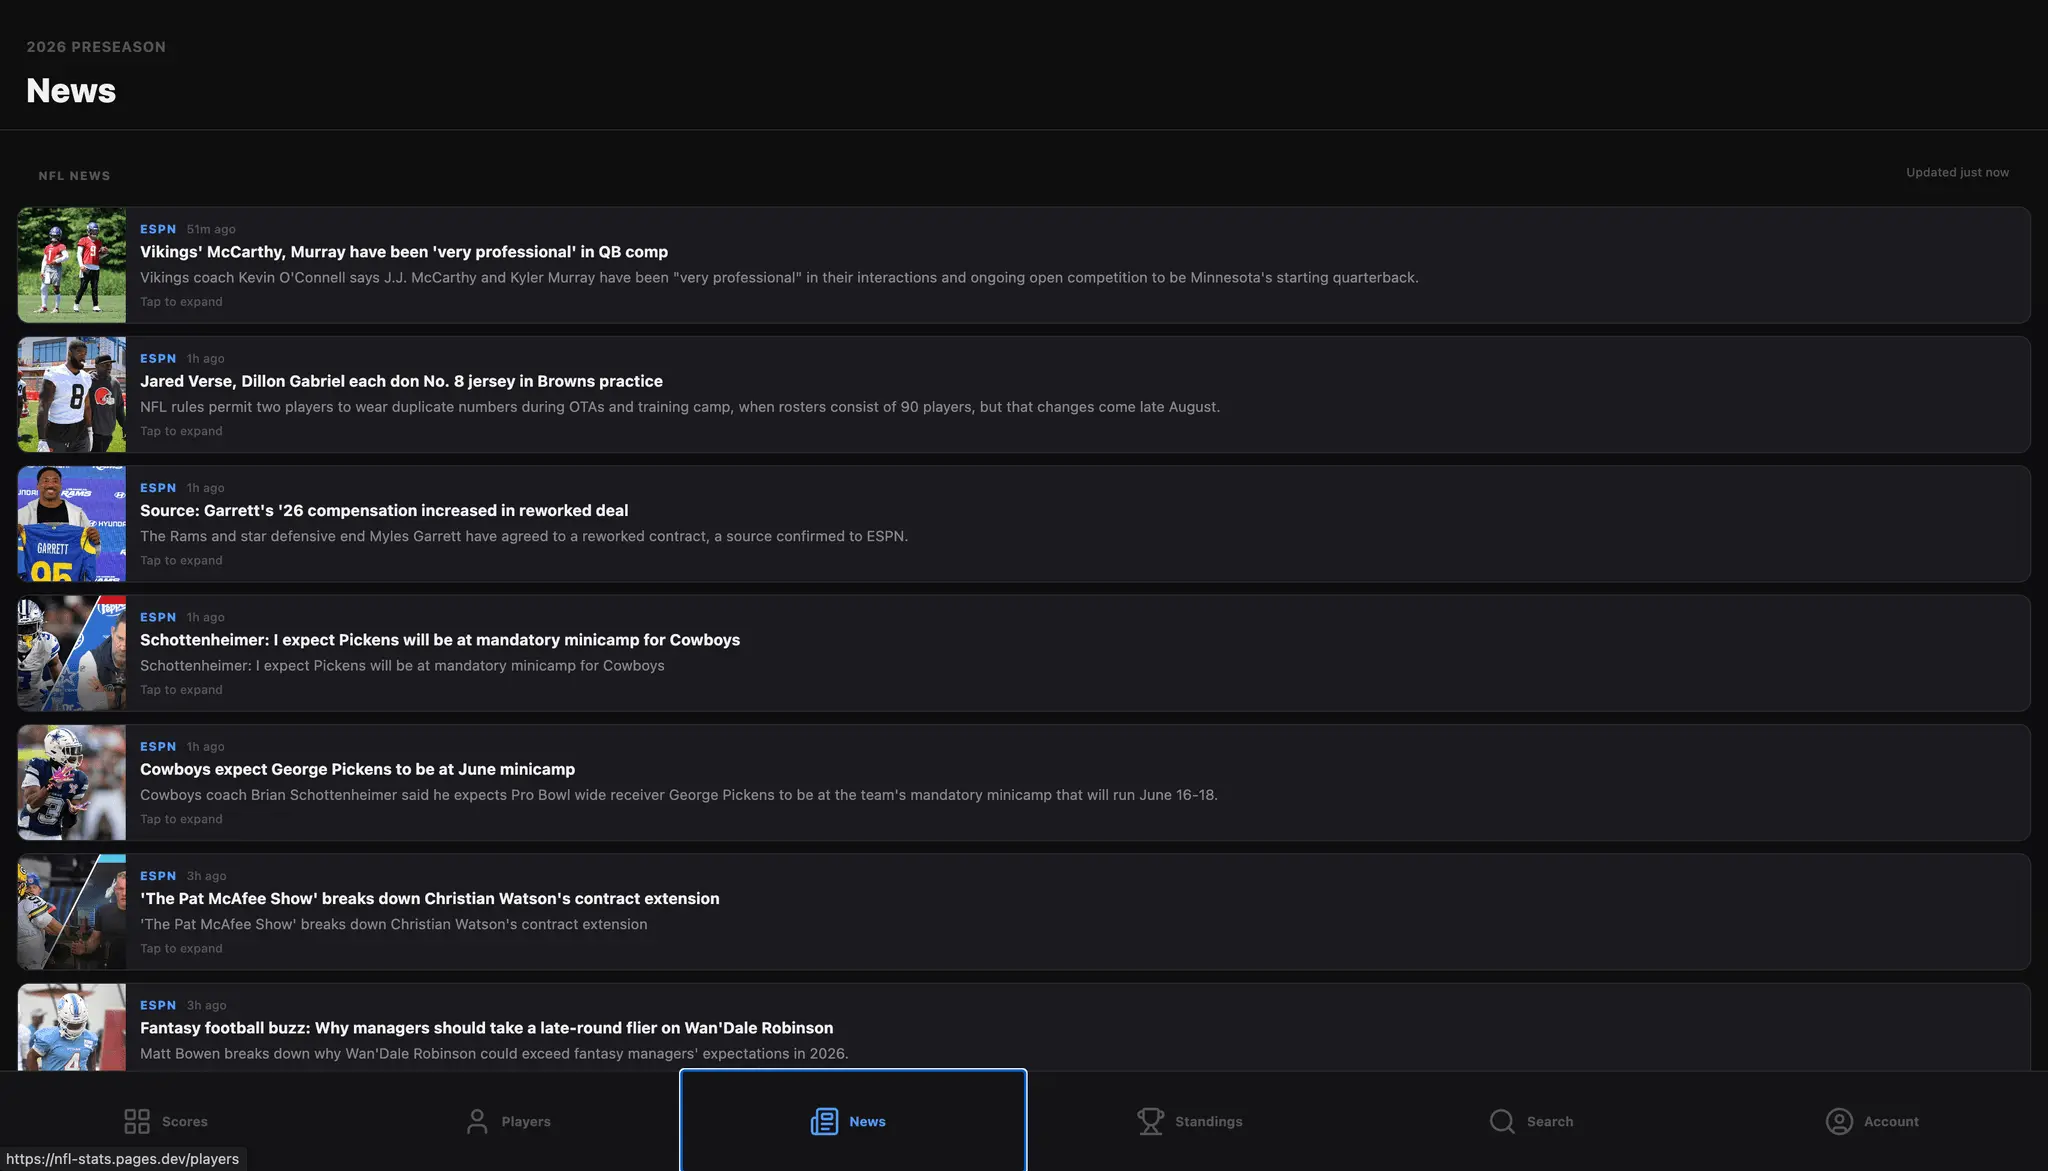The image size is (2048, 1171).
Task: Expand Schottenheimer article Tap to expand
Action: coord(181,690)
